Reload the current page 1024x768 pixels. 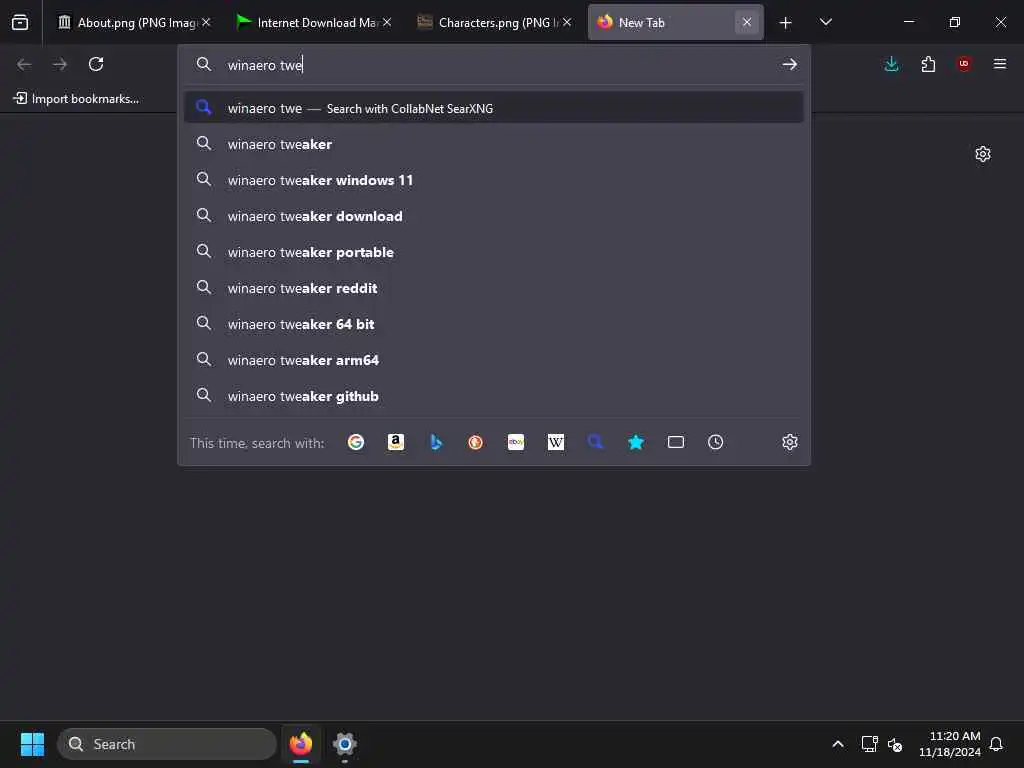96,64
